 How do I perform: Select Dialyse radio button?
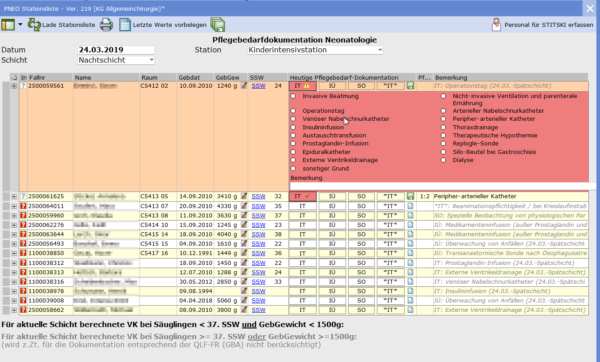(x=443, y=160)
